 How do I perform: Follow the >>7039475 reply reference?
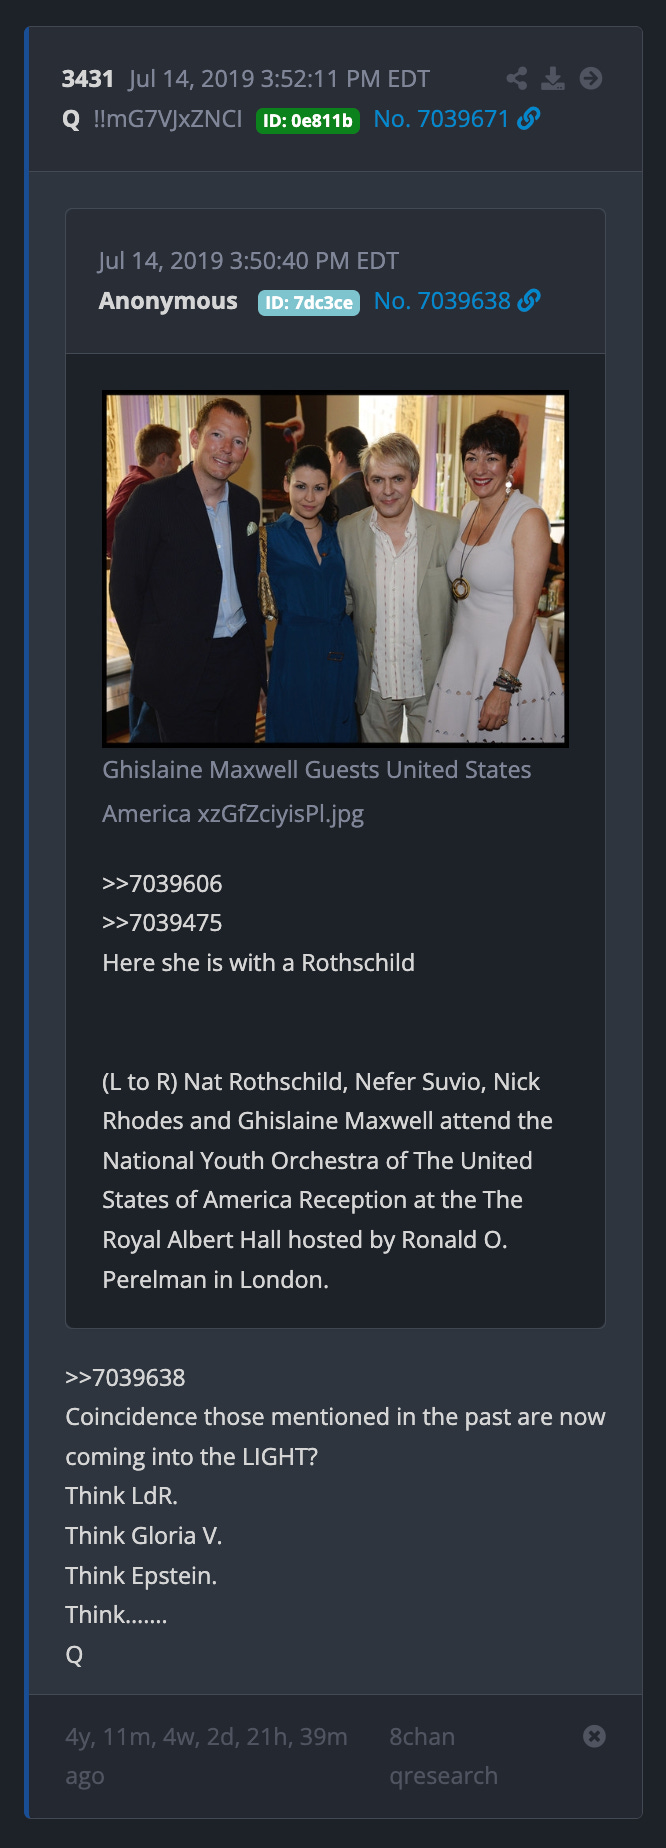point(162,923)
